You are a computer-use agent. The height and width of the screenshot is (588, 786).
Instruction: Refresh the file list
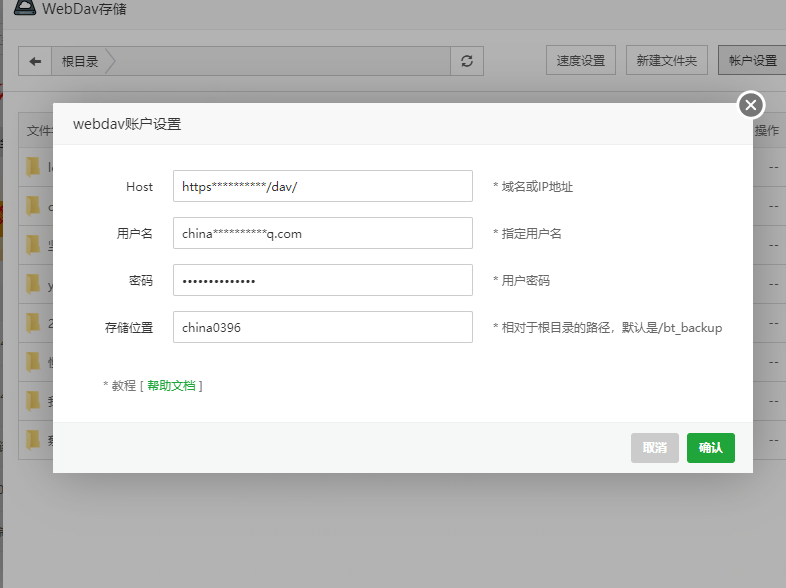(466, 61)
